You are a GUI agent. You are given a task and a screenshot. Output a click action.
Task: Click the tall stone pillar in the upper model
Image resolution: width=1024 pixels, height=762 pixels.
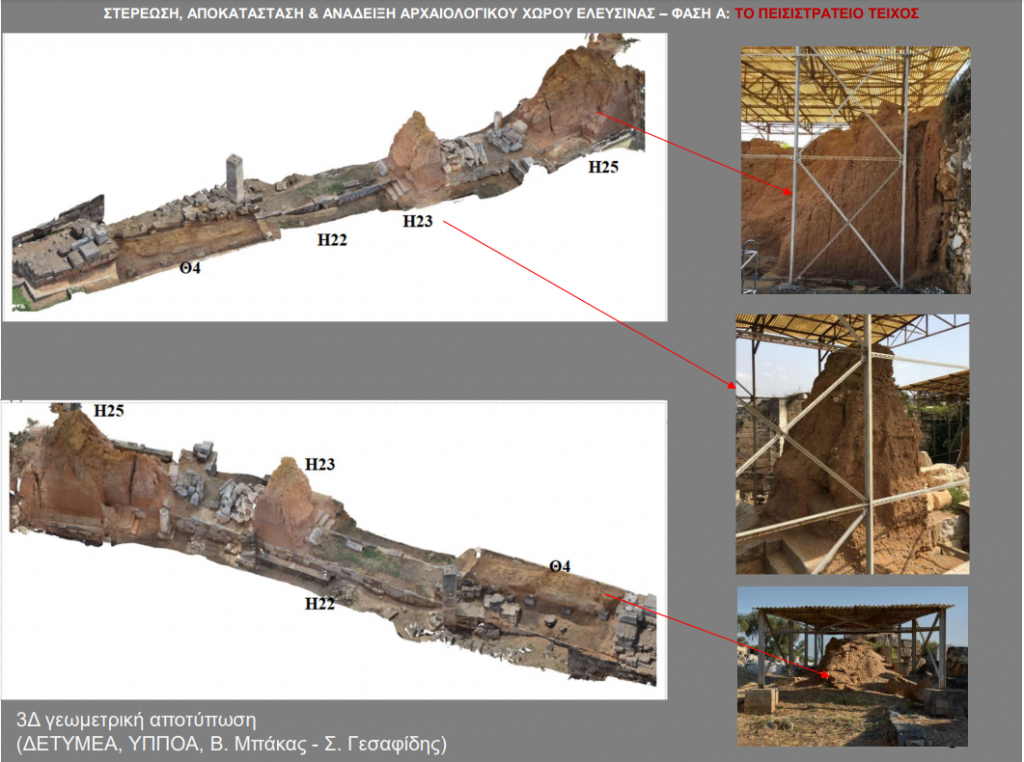(235, 178)
